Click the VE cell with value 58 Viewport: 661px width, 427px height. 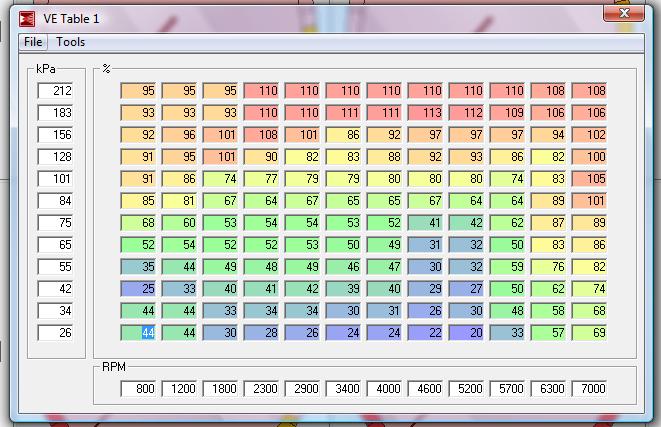pyautogui.click(x=548, y=311)
